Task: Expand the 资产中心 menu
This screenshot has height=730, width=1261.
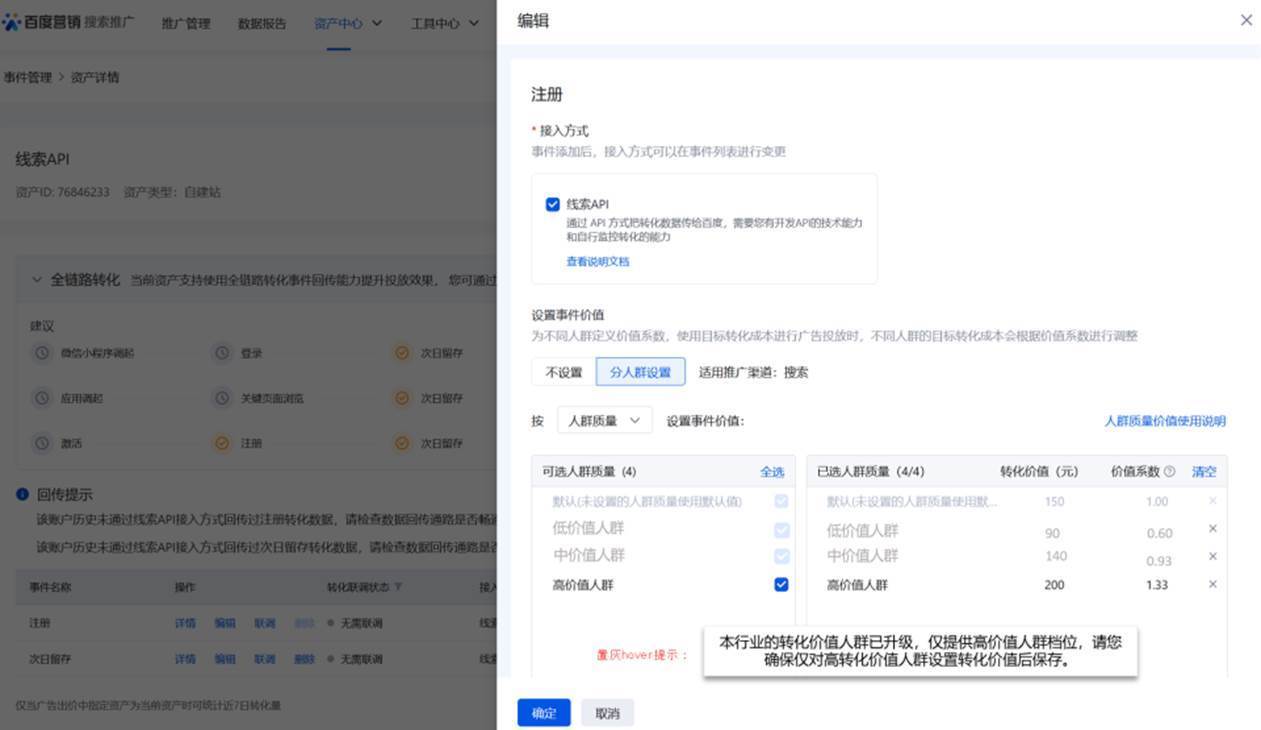Action: tap(348, 23)
